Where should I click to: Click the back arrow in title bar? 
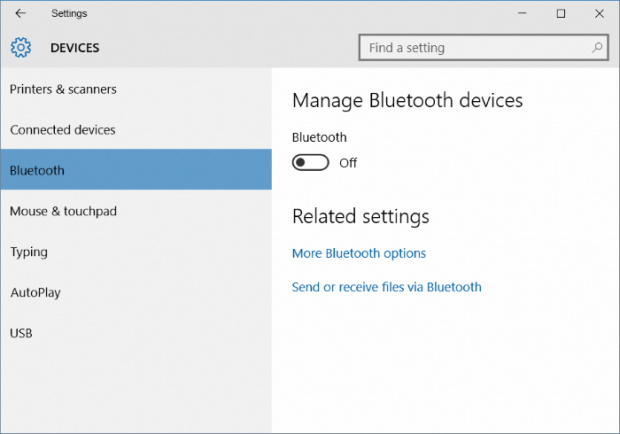tap(21, 13)
